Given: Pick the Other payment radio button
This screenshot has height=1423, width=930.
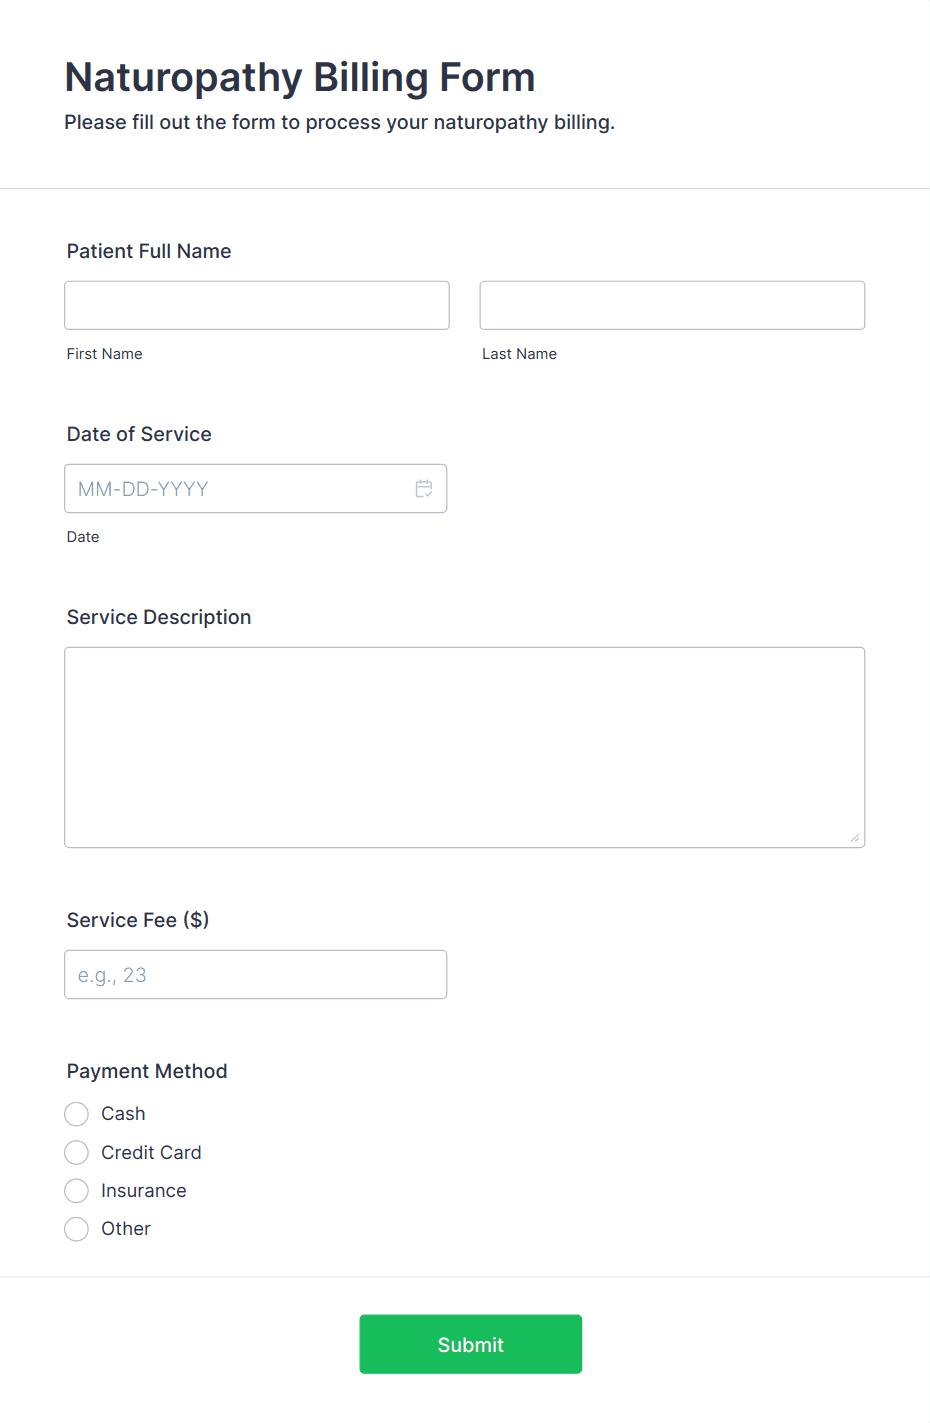Looking at the screenshot, I should click(77, 1229).
